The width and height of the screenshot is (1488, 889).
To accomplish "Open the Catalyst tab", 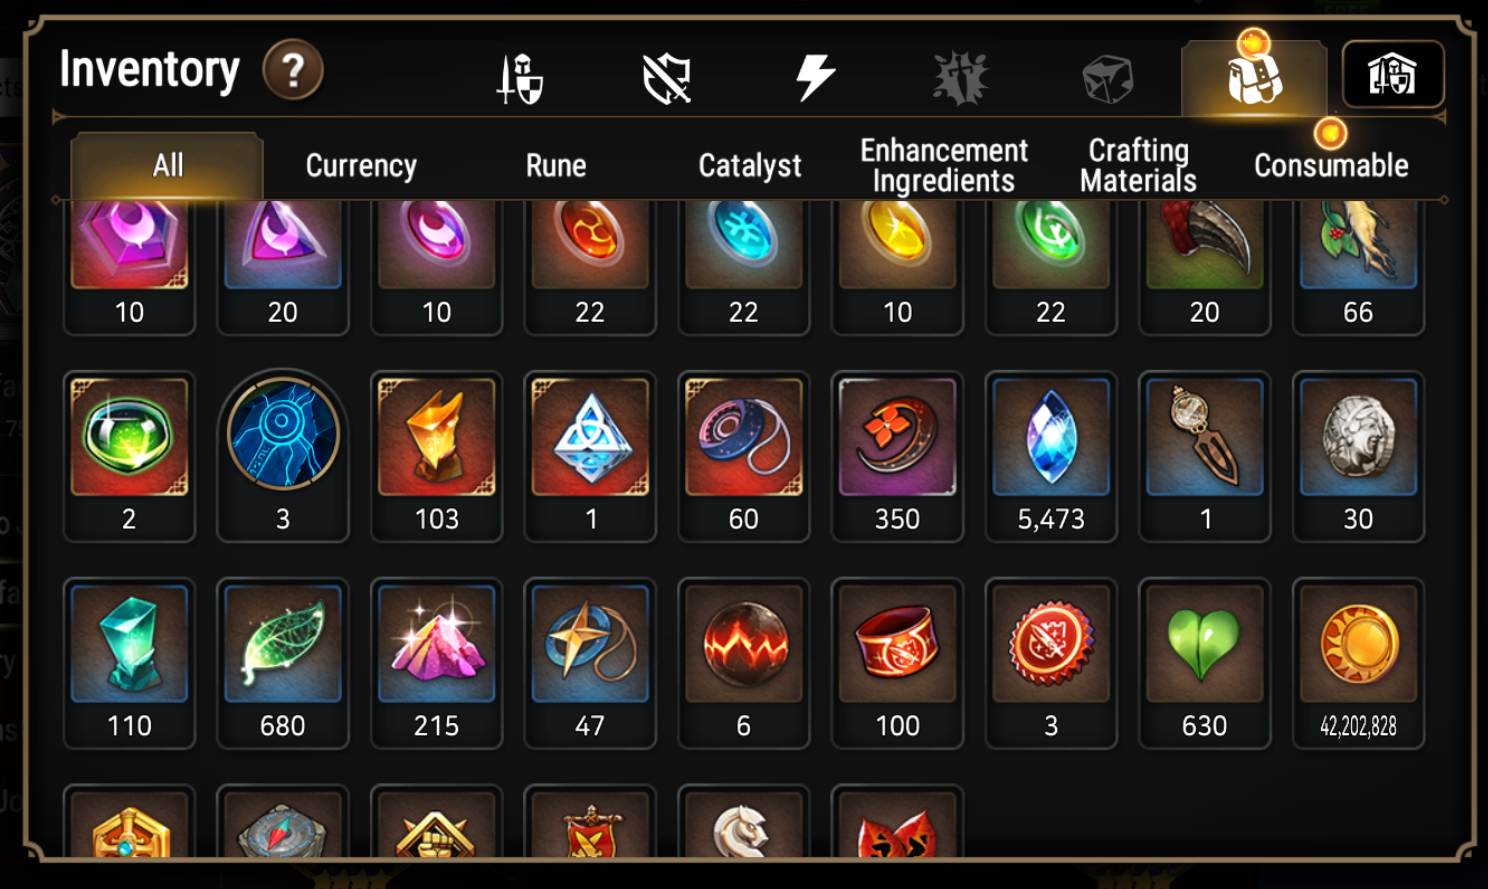I will 750,165.
